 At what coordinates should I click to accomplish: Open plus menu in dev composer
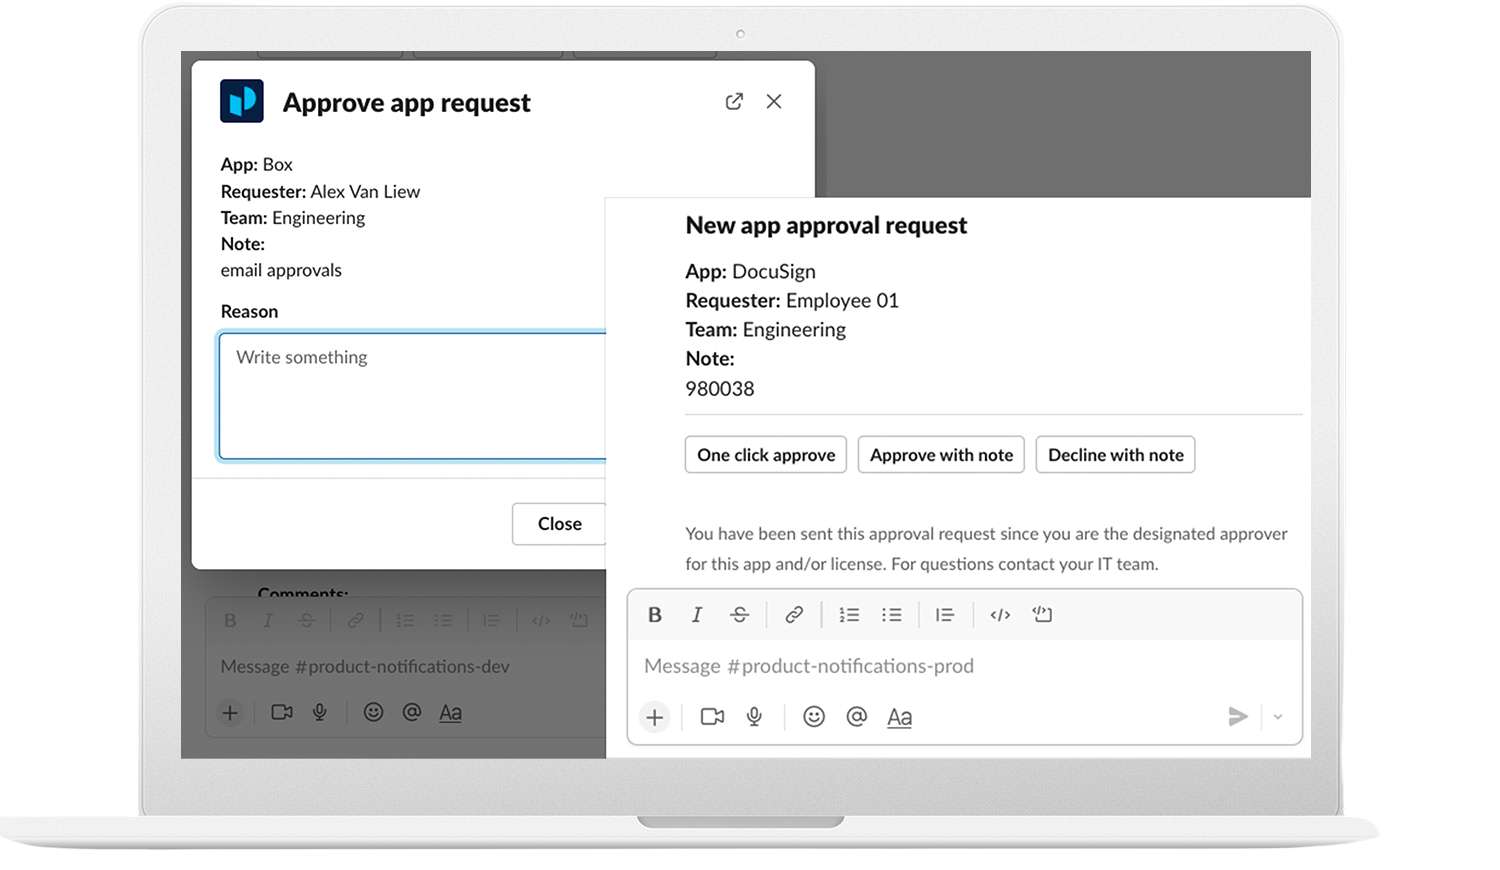point(230,713)
